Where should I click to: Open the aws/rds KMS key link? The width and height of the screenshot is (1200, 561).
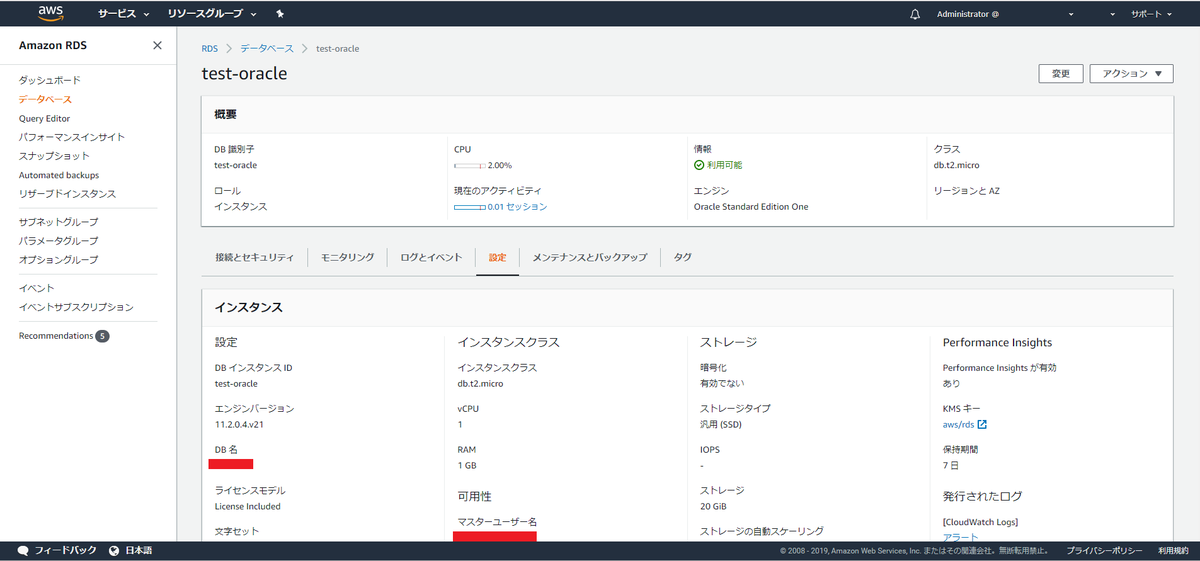pyautogui.click(x=958, y=424)
